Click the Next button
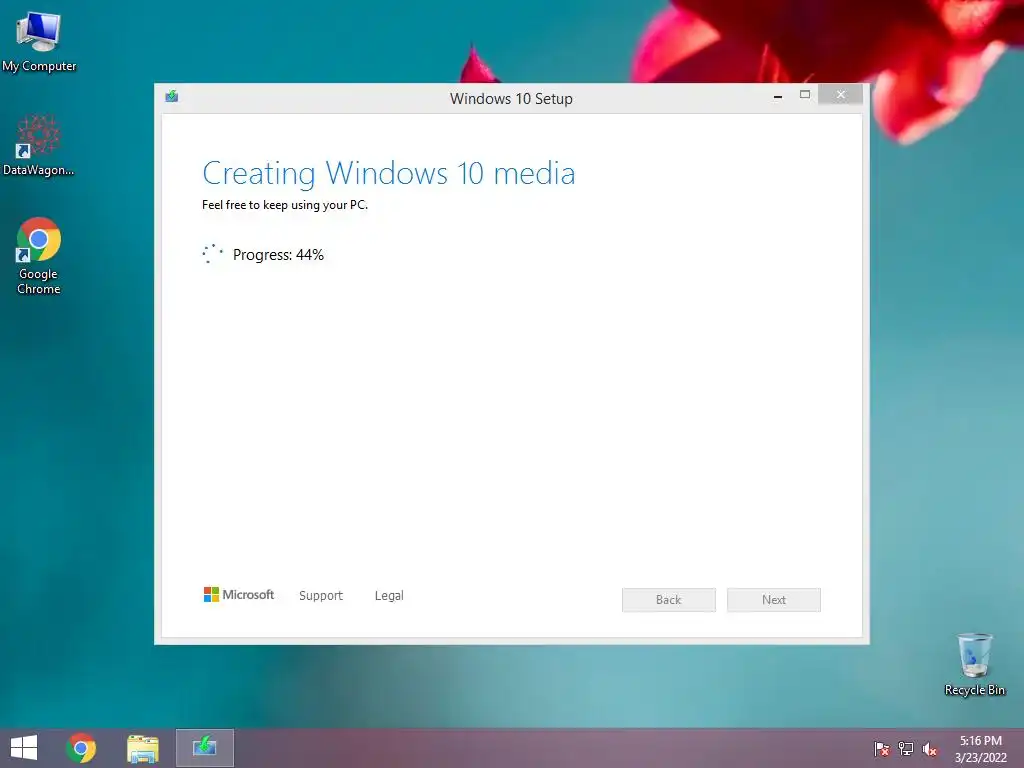 (x=774, y=600)
